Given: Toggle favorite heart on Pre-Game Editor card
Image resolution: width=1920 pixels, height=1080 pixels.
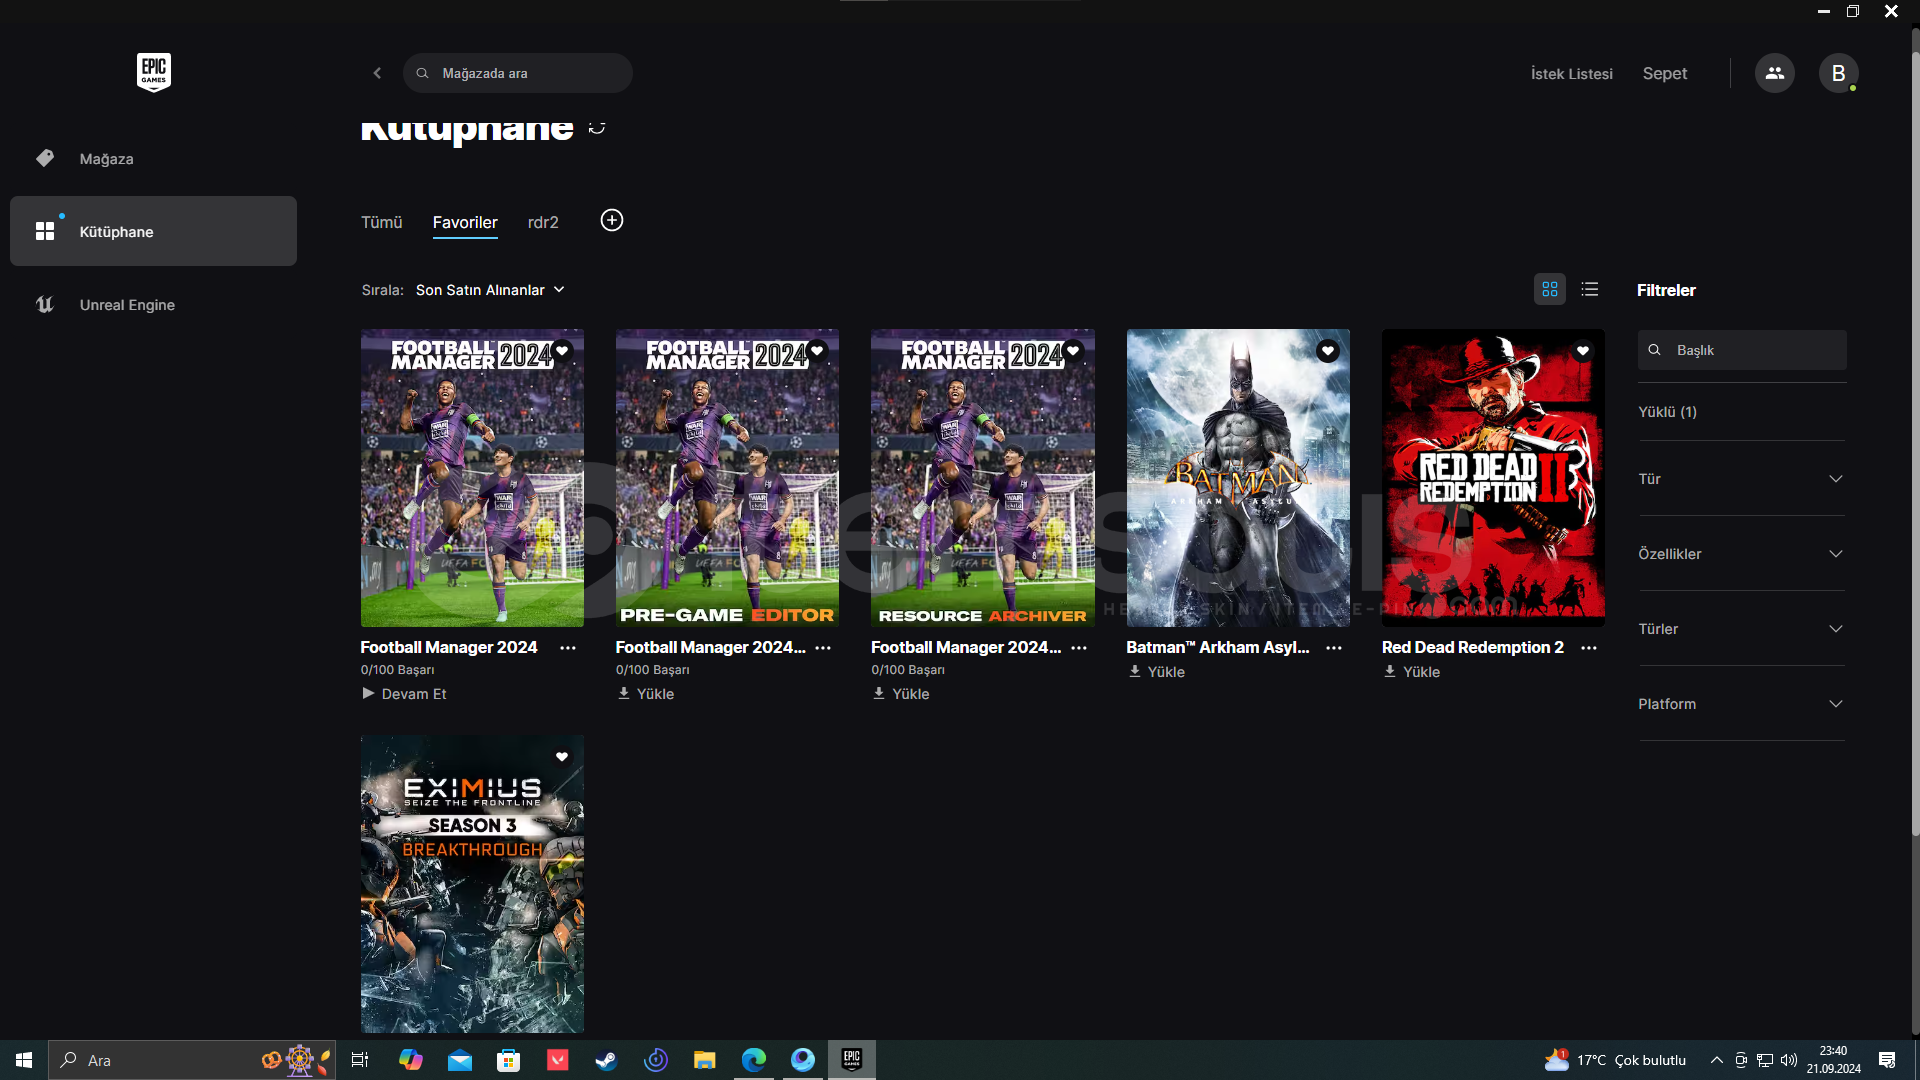Looking at the screenshot, I should tap(817, 351).
